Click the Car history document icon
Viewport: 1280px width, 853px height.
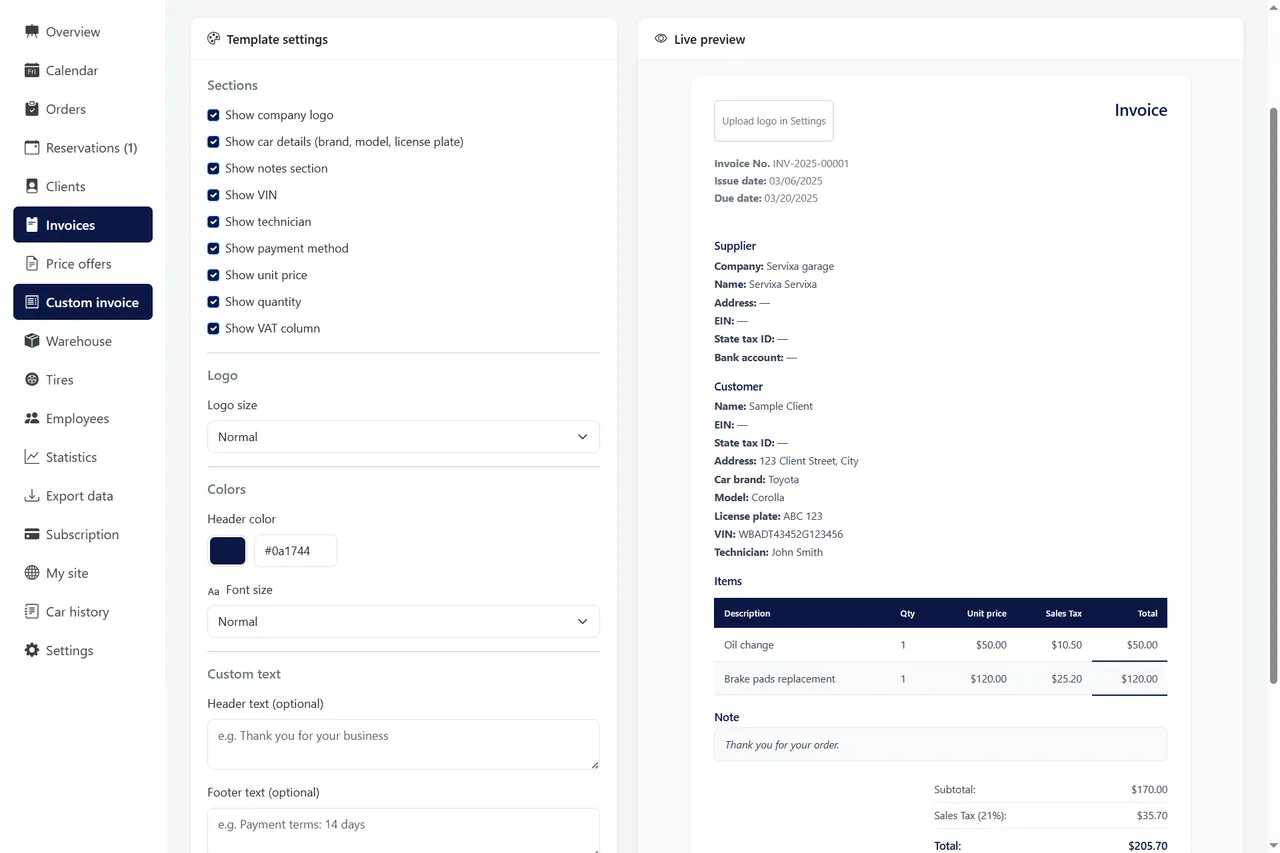click(x=32, y=612)
